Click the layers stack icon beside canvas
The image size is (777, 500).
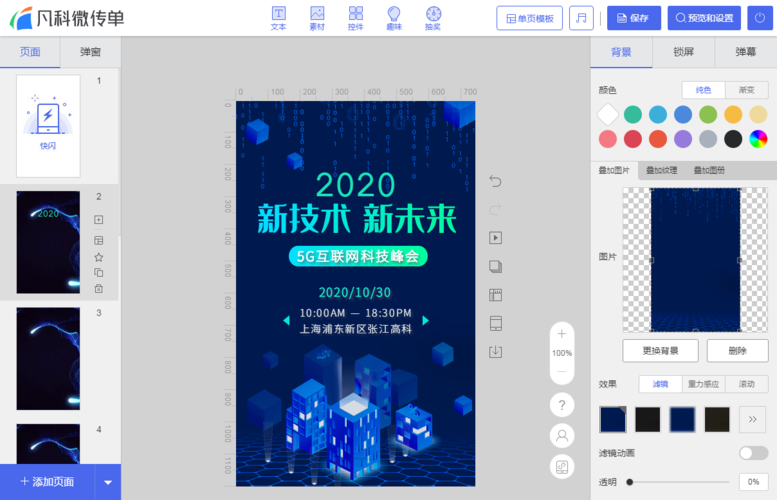(495, 267)
